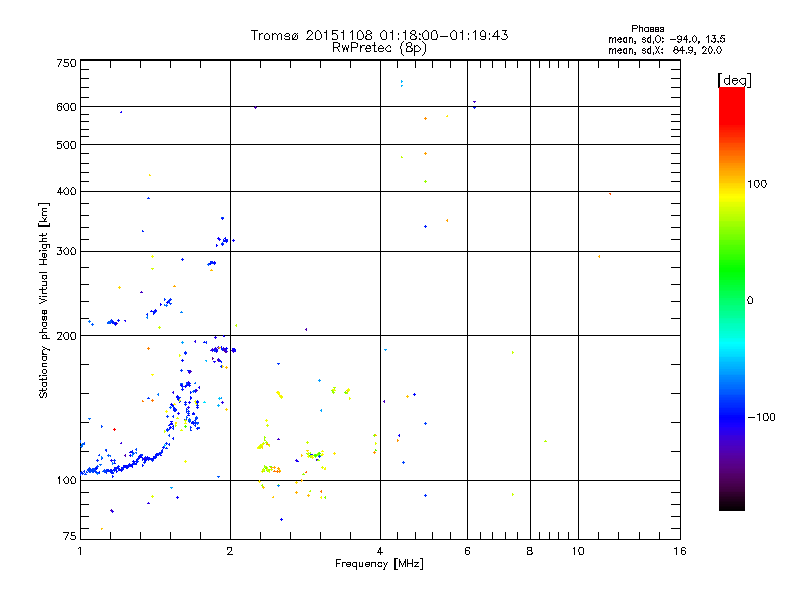Click the x-axis tick label '4'
The width and height of the screenshot is (800, 600).
[x=380, y=551]
